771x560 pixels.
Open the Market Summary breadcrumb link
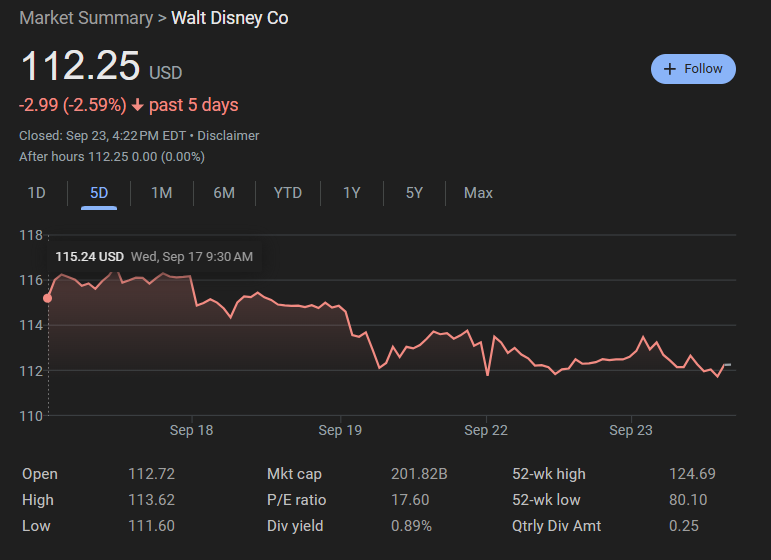tap(86, 18)
